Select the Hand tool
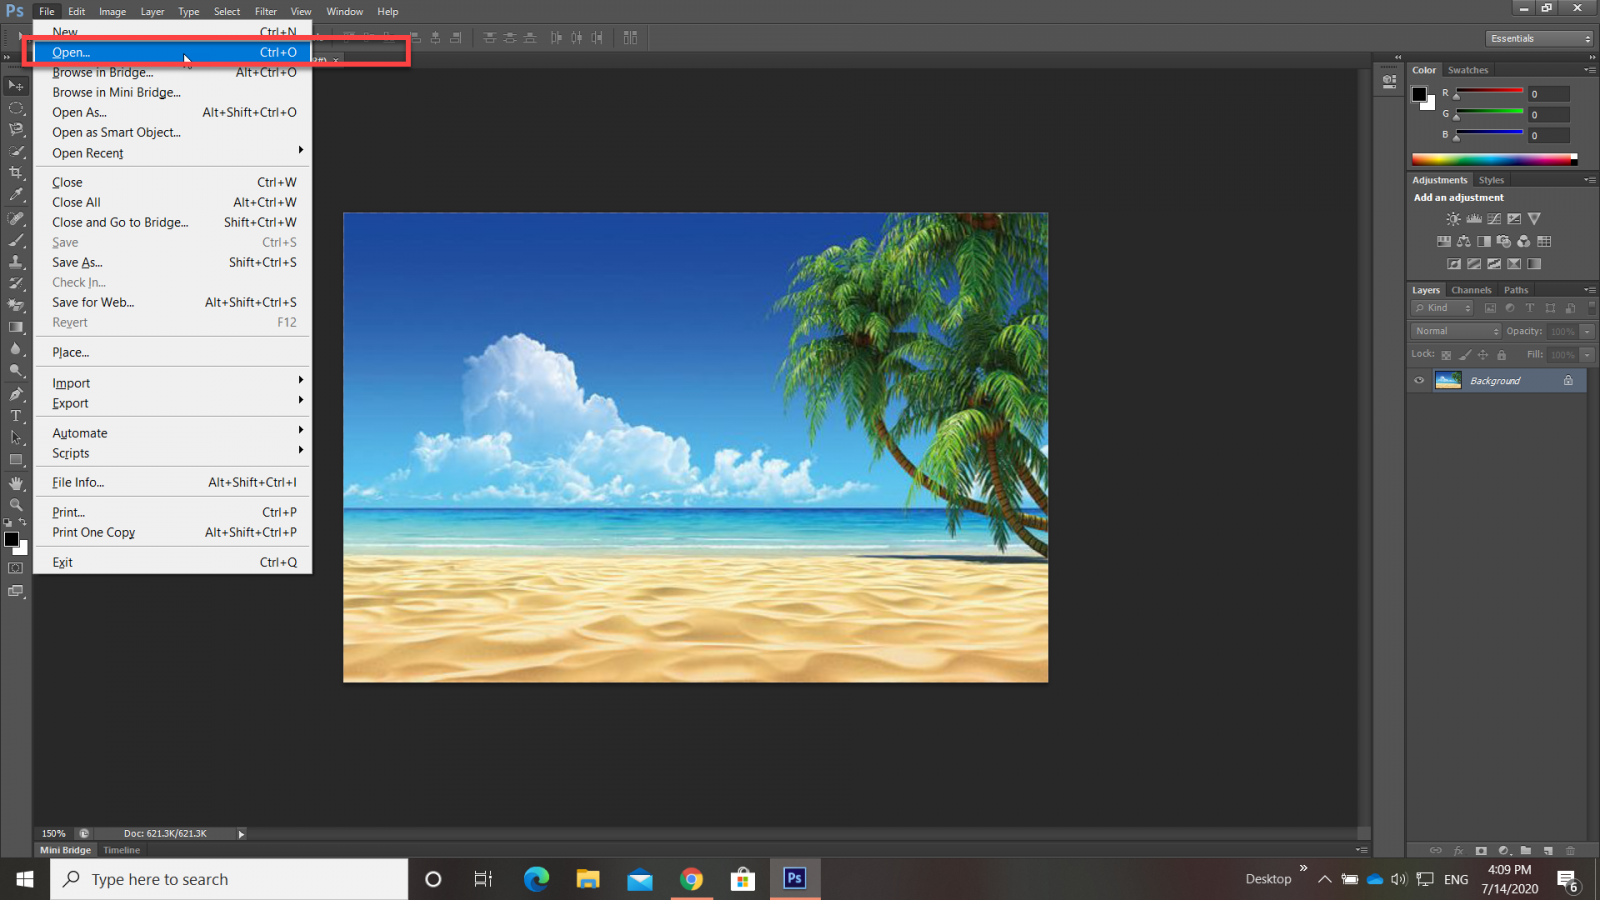 click(x=16, y=483)
